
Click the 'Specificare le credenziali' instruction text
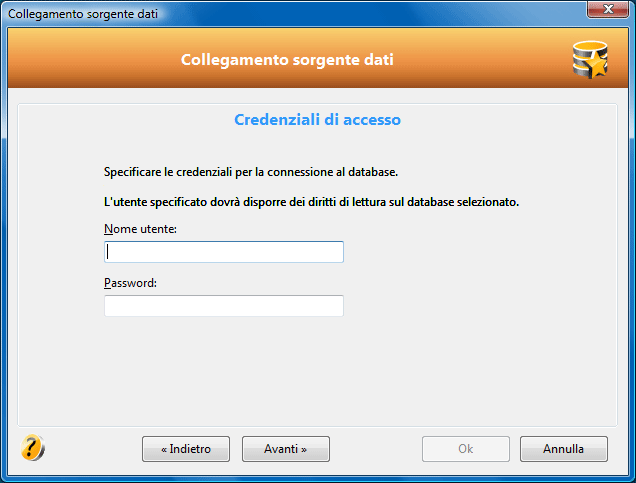click(251, 172)
